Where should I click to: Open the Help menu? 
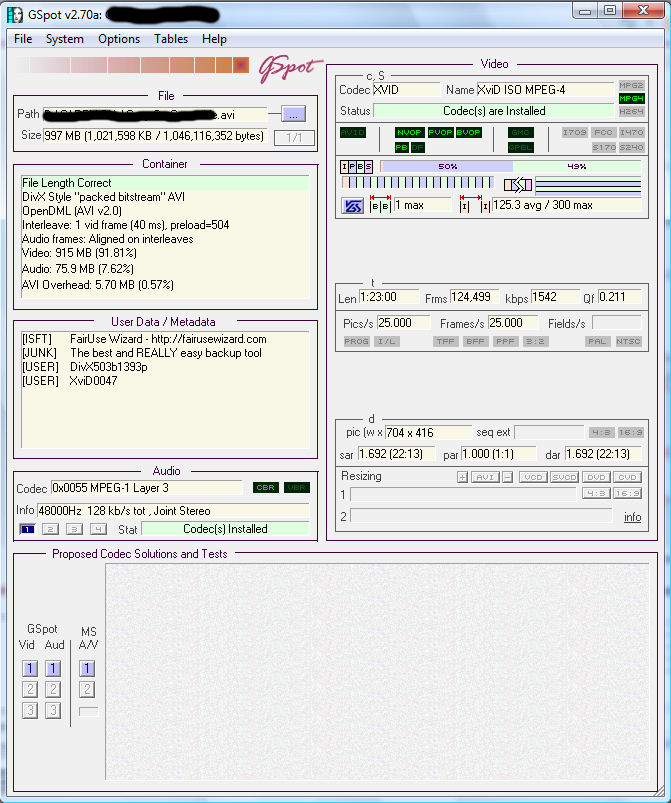214,39
